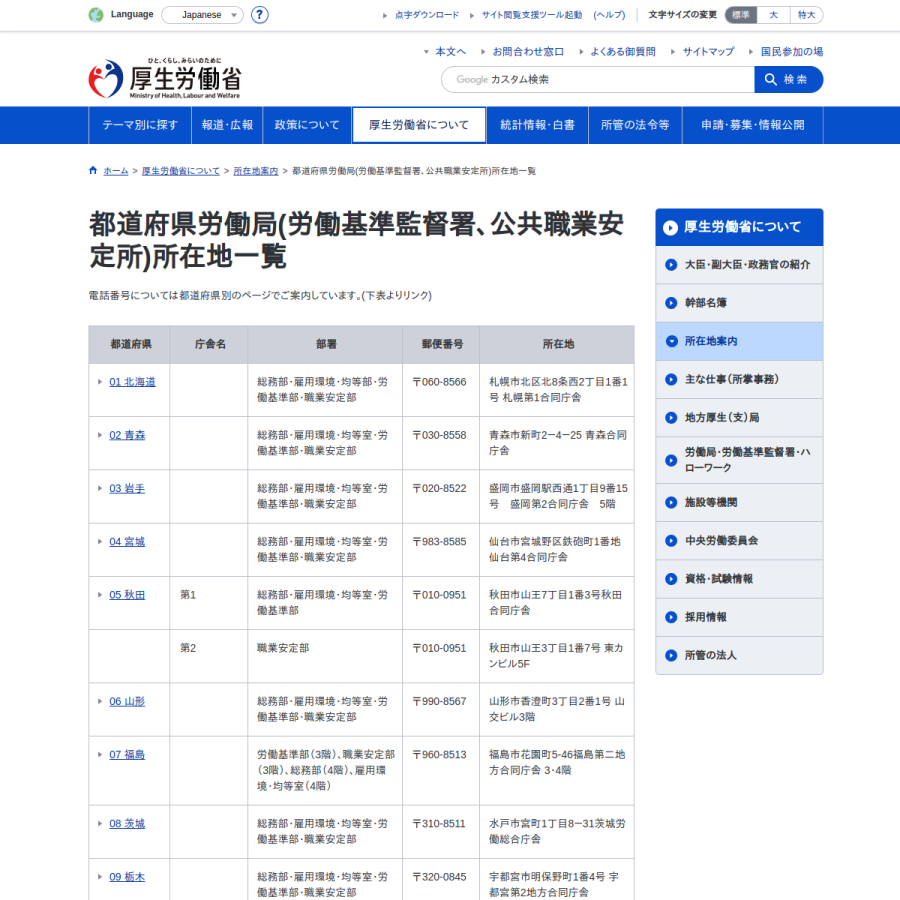Click the ホーム breadcrumb link

tap(116, 171)
